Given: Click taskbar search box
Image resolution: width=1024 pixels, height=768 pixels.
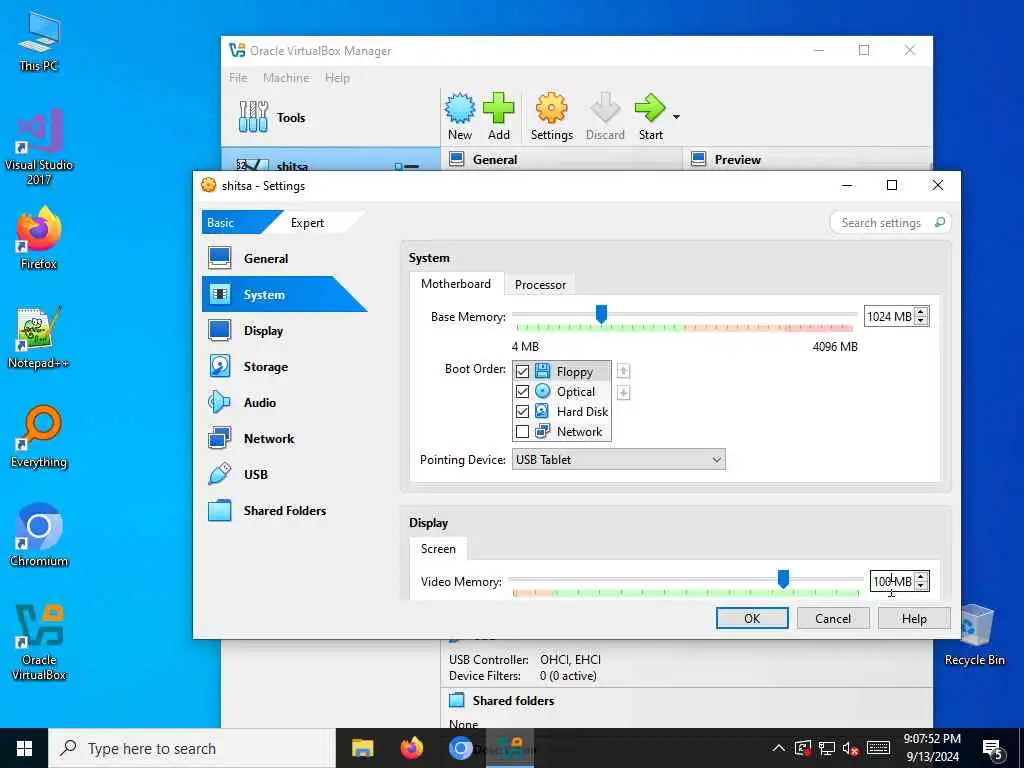Looking at the screenshot, I should point(192,748).
